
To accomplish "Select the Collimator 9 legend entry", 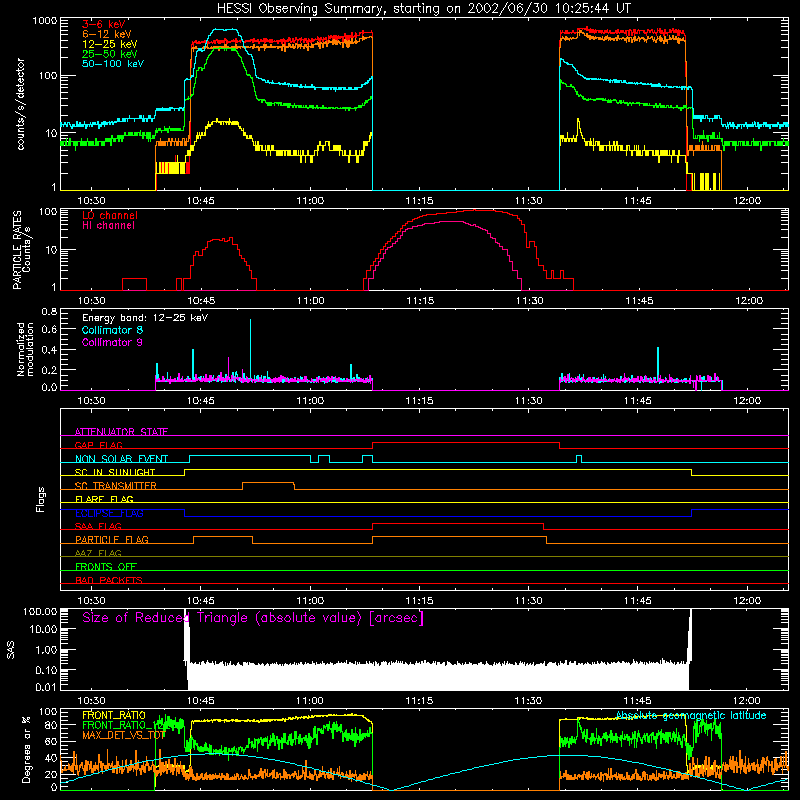I will tap(112, 342).
